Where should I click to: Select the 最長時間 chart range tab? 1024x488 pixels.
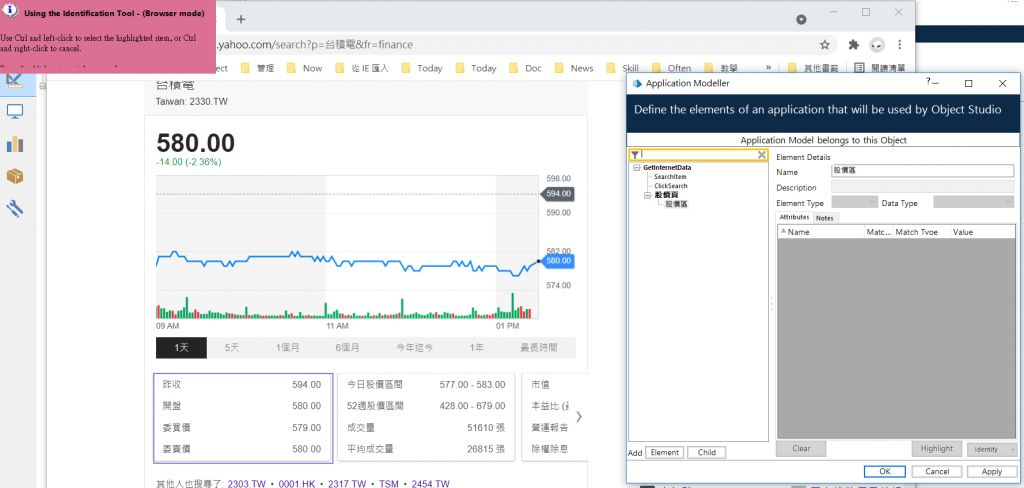(539, 348)
